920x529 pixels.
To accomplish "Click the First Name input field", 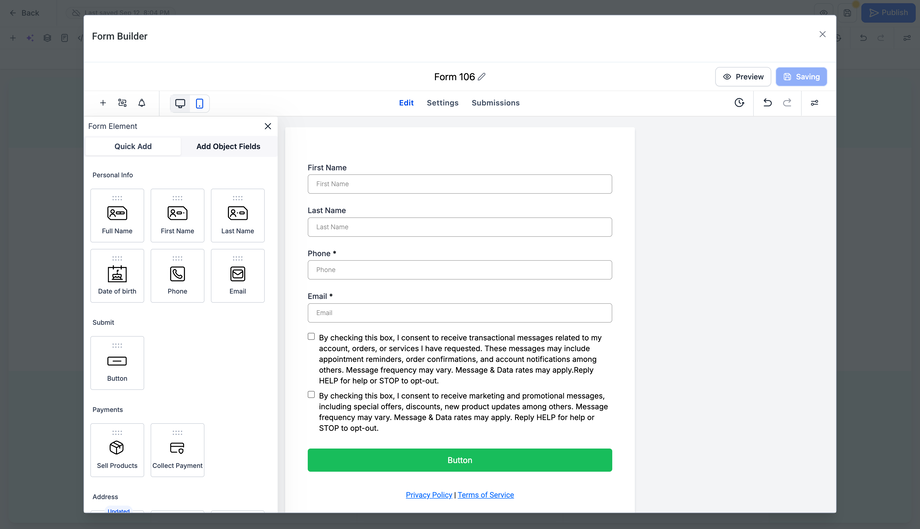I will coord(459,184).
